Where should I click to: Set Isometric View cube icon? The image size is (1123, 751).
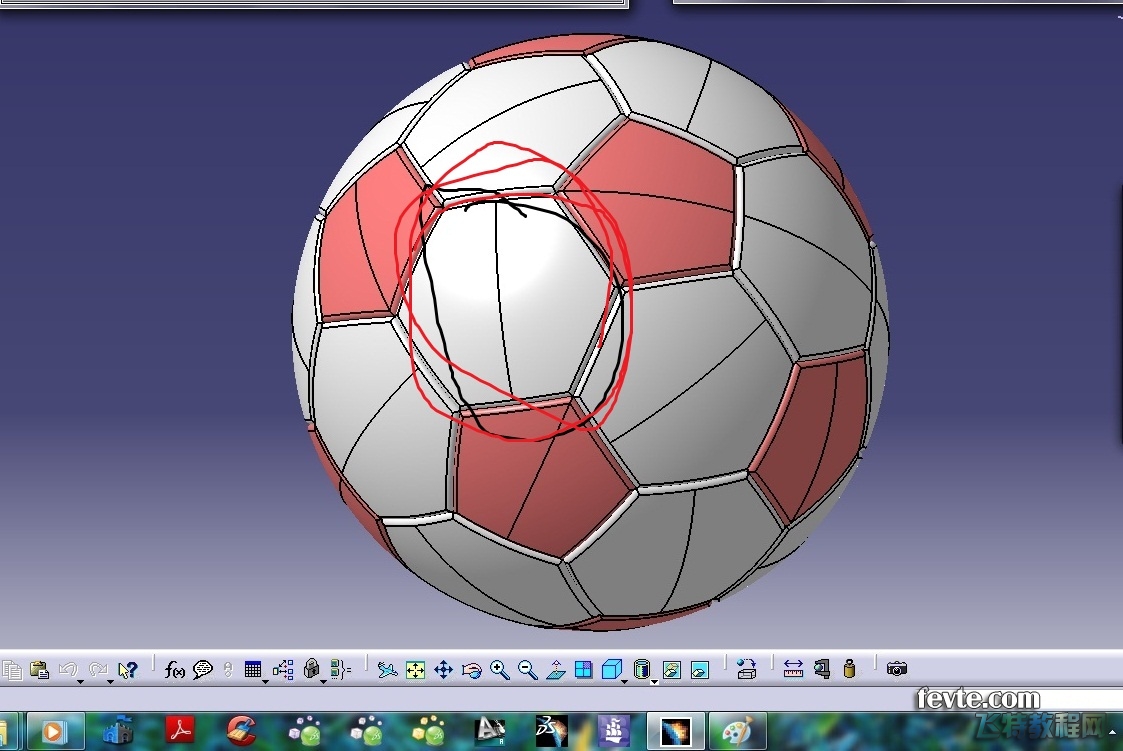point(612,669)
